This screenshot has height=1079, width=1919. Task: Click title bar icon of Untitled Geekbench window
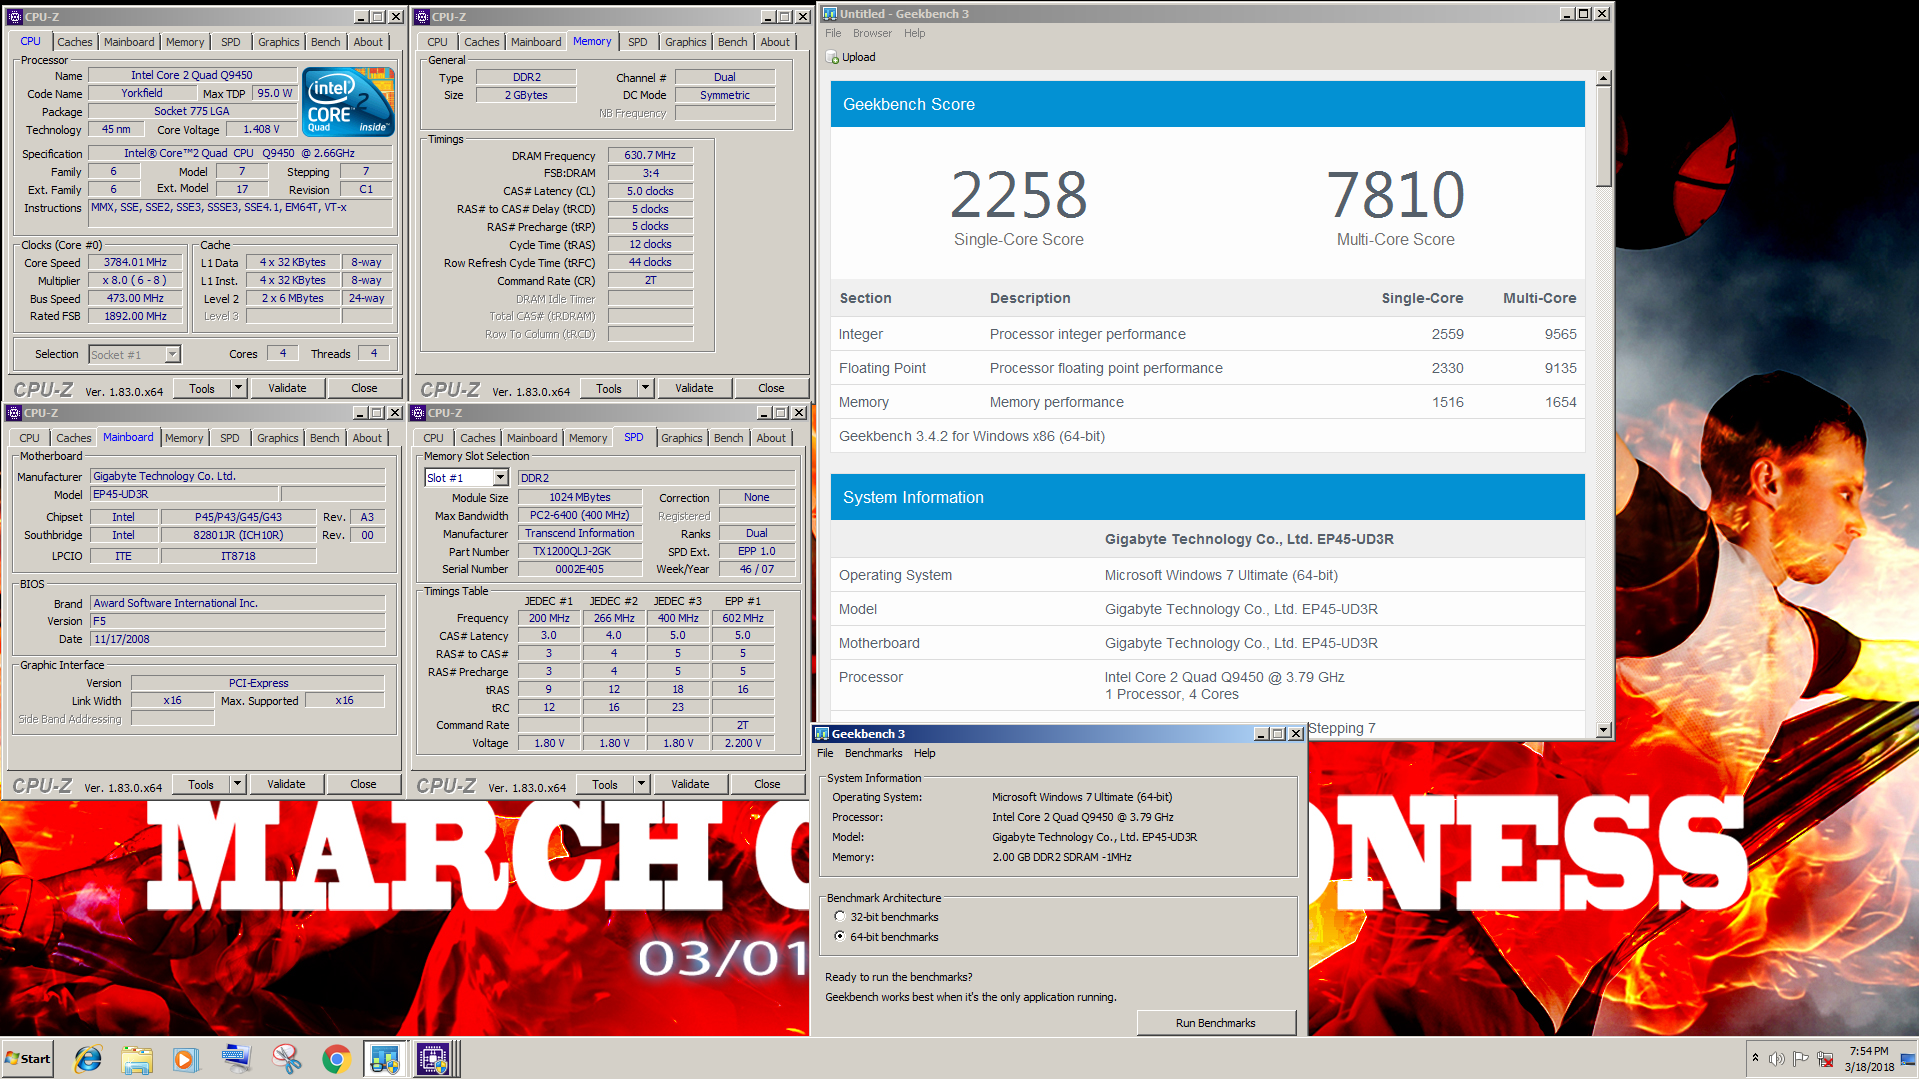click(x=829, y=14)
